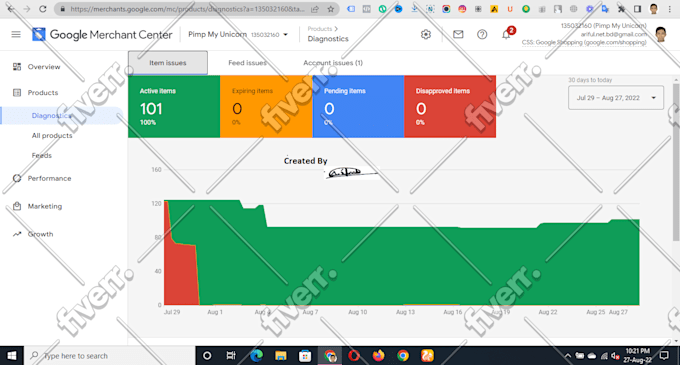Click the Google Merchant Center logo
Viewport: 680px width, 365px height.
click(102, 34)
